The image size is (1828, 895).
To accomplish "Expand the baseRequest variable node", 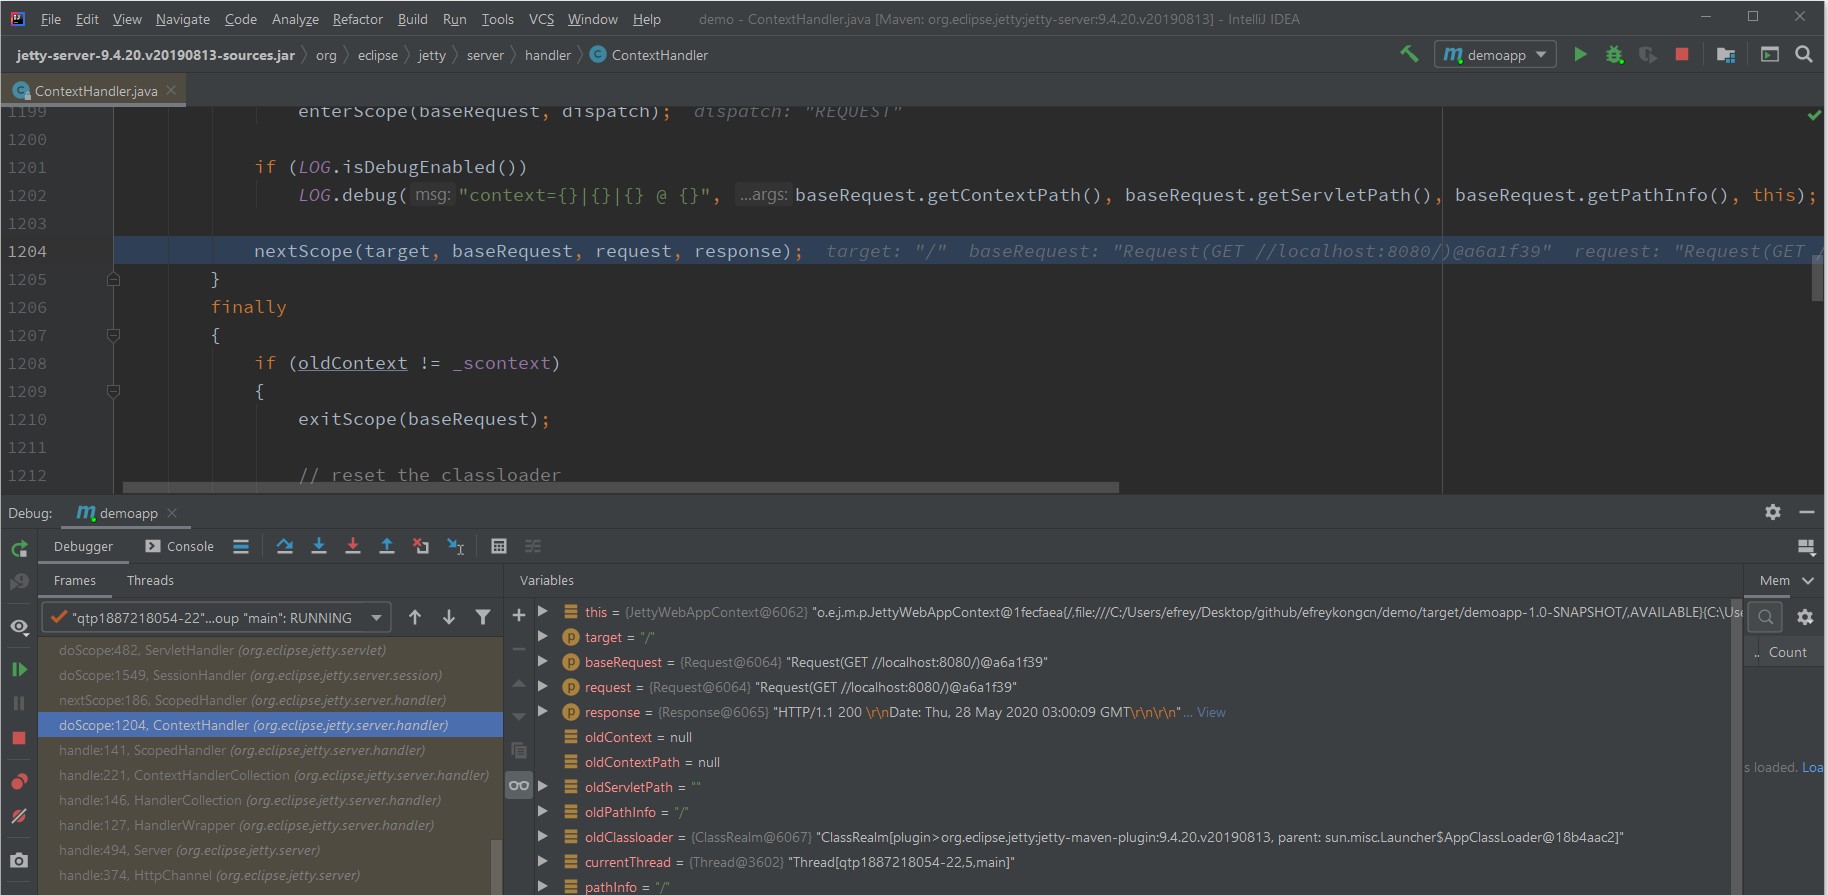I will click(543, 661).
